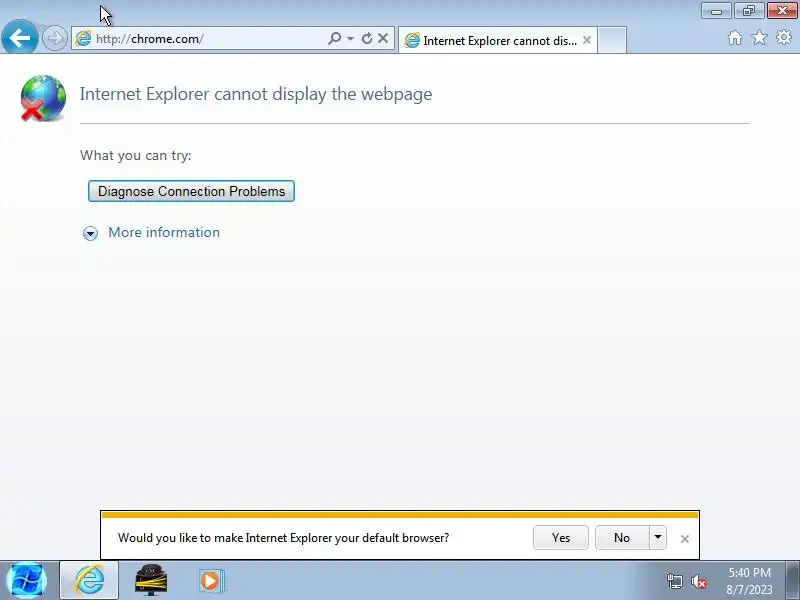Screen dimensions: 800x600
Task: Click Internet Explorer icon in the taskbar
Action: (89, 581)
